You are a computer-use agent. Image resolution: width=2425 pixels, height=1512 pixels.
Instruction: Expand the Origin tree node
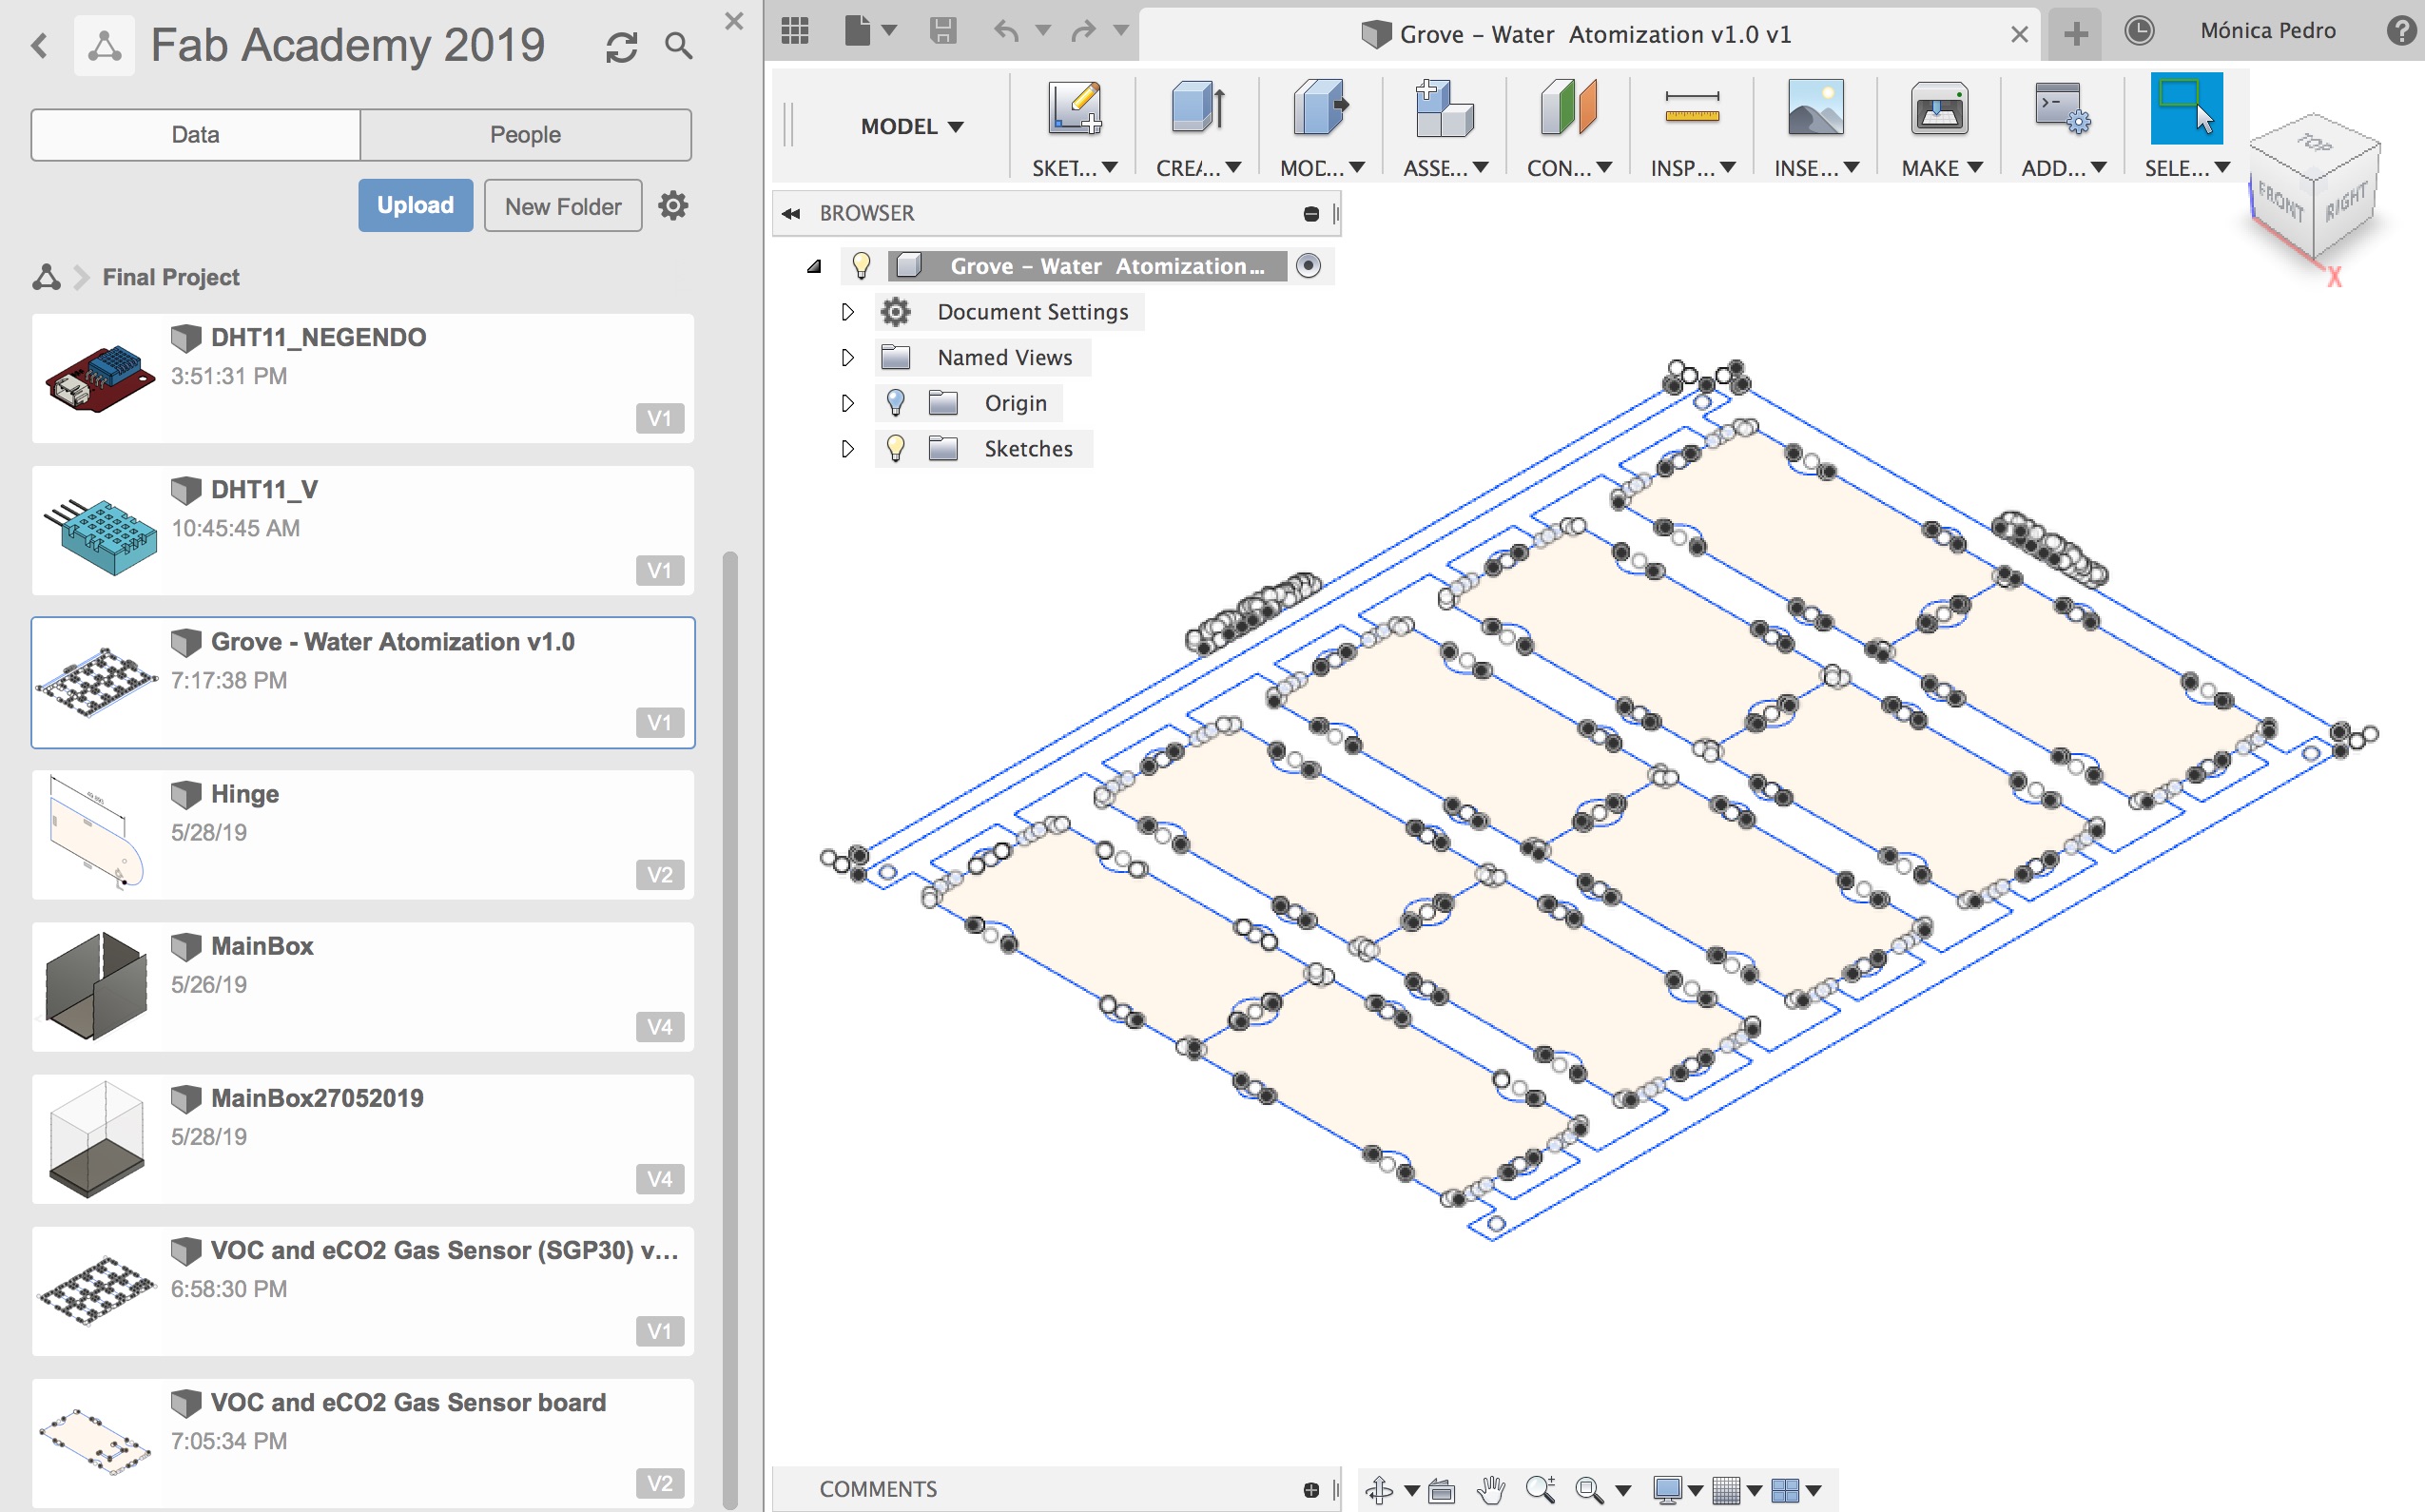(x=847, y=403)
